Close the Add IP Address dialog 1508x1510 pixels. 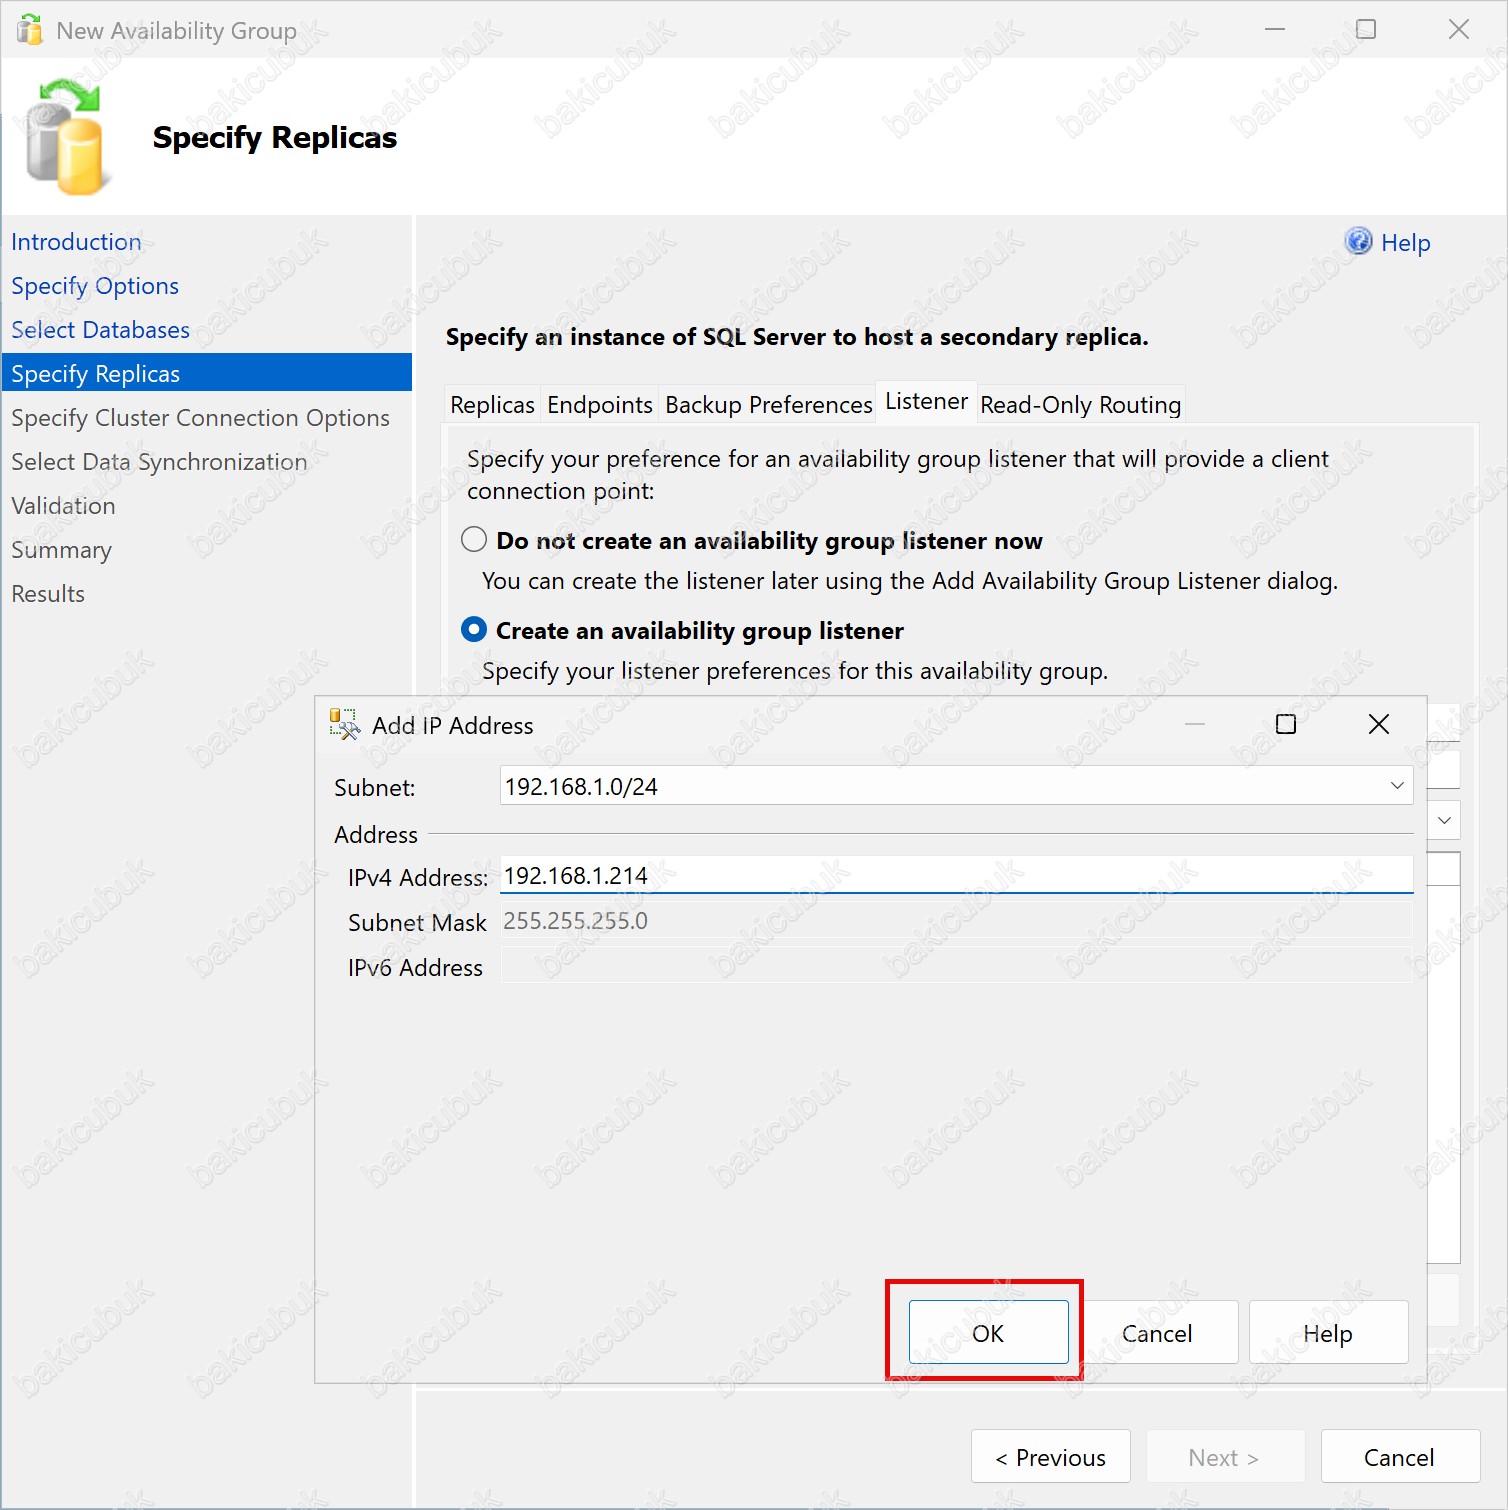pos(1378,724)
